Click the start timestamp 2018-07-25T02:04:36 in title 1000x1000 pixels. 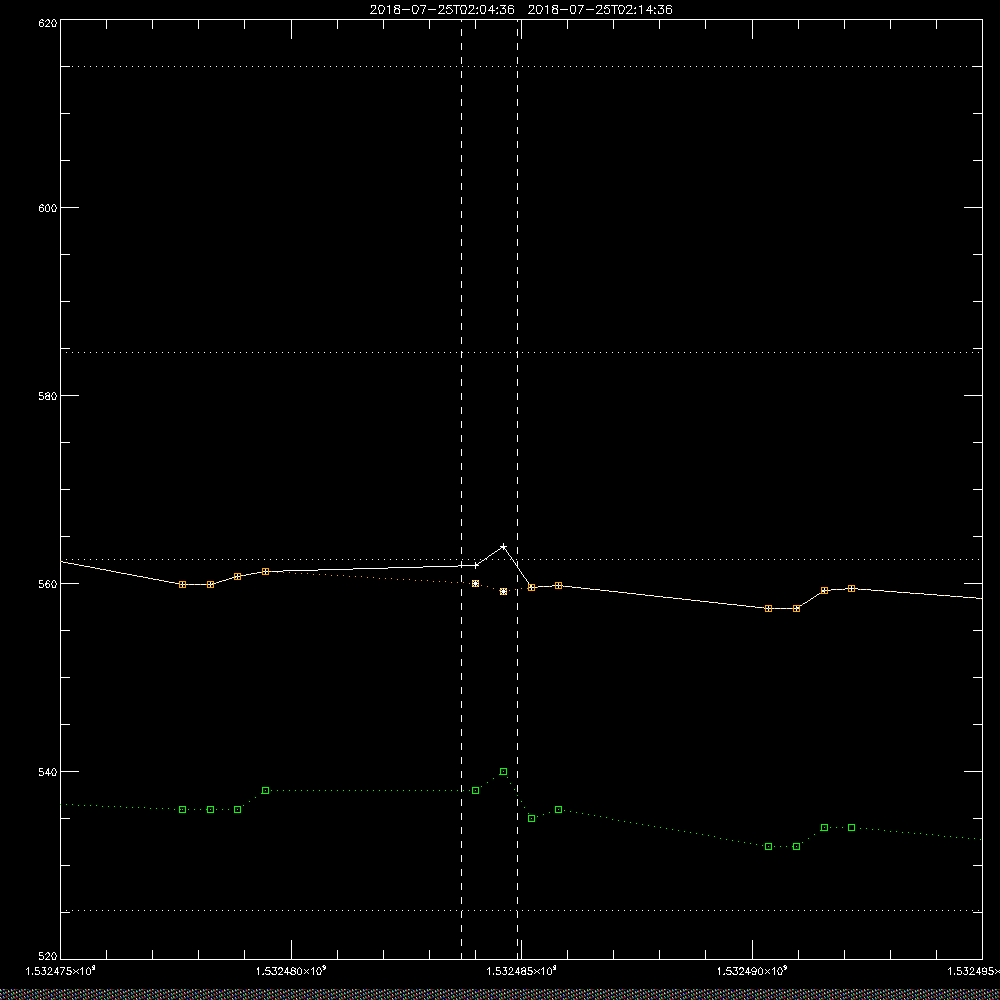tap(442, 10)
